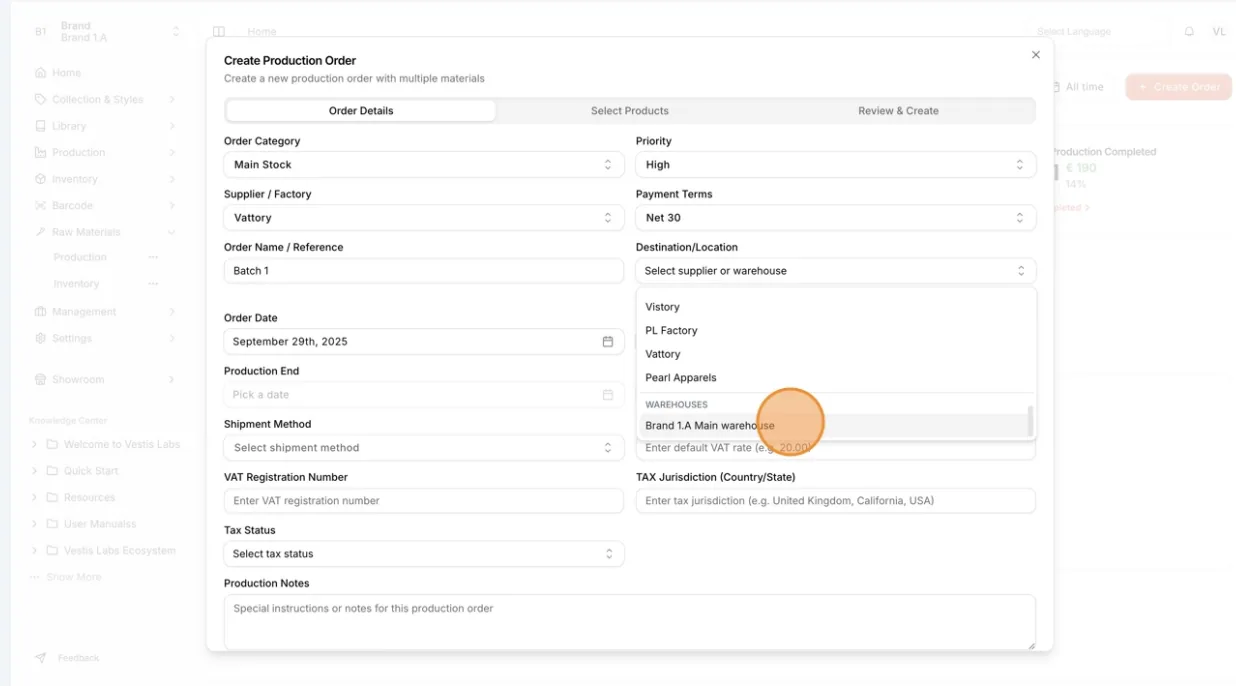
Task: Collapse Raw Materials section chevron
Action: coord(172,232)
